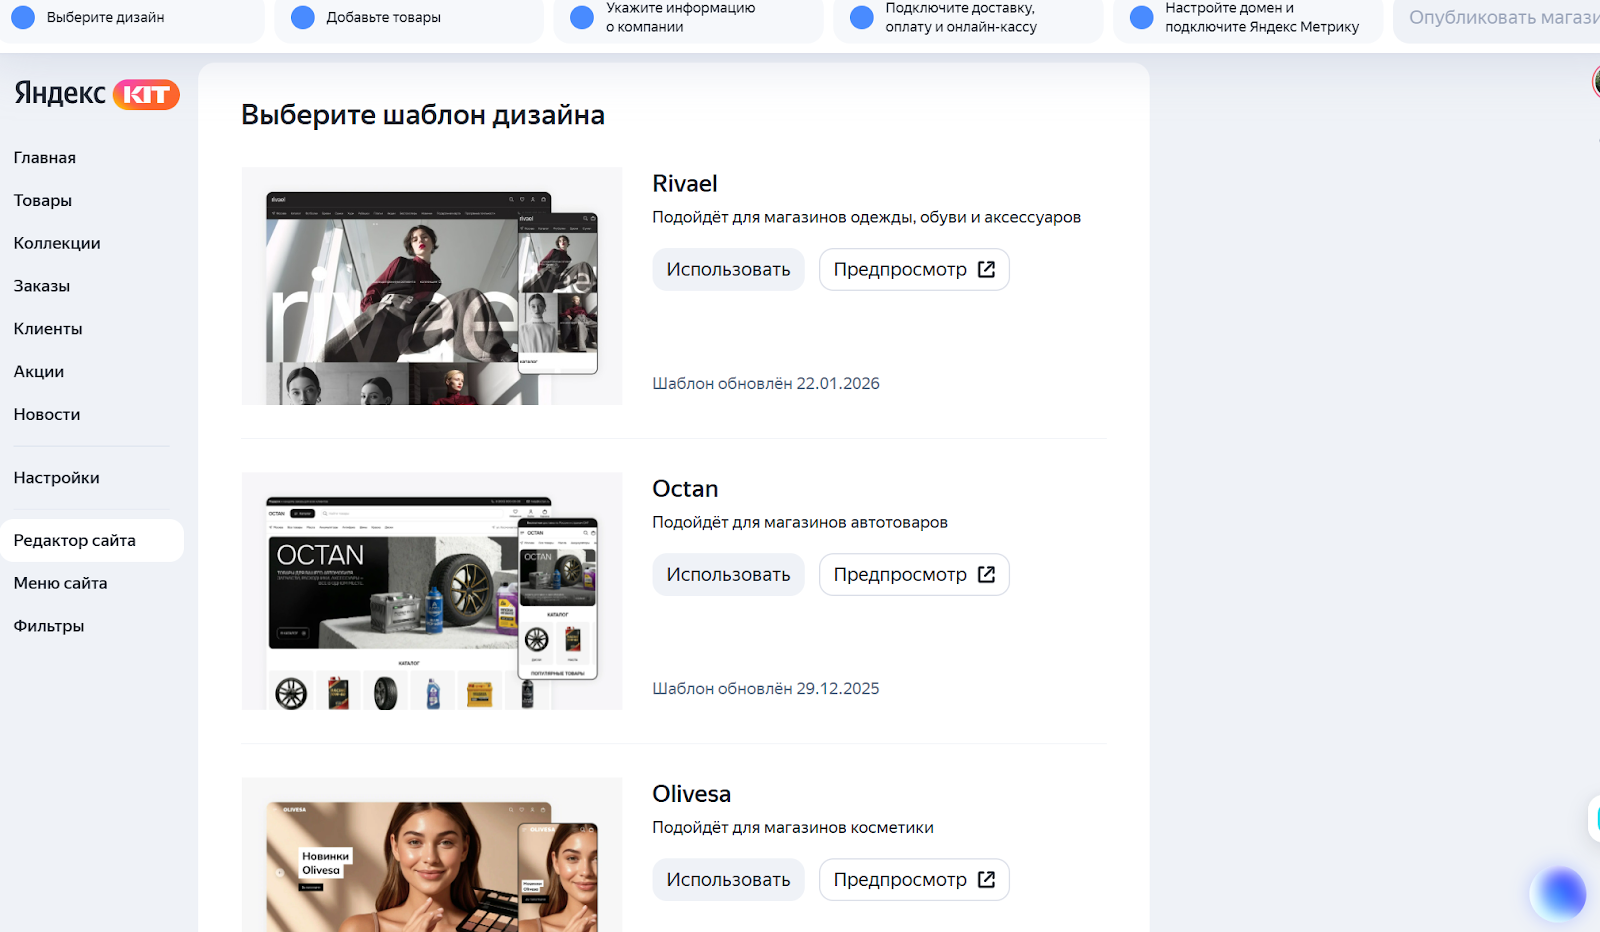
Task: Click the domain setup step circle icon
Action: (x=1141, y=17)
